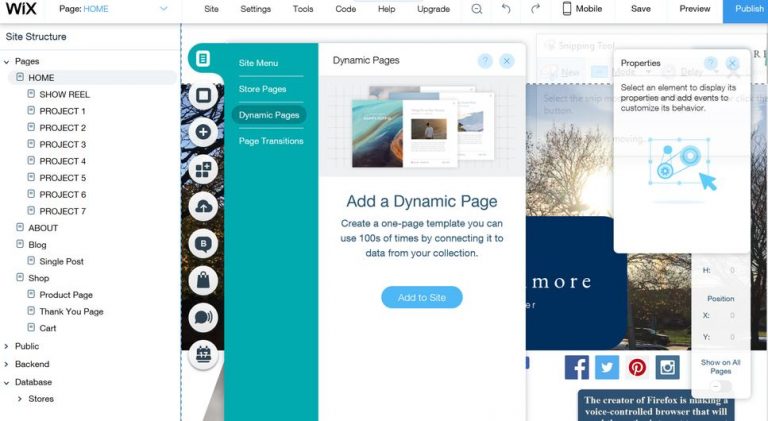Expand the Backend folder
The image size is (768, 421).
pos(6,364)
